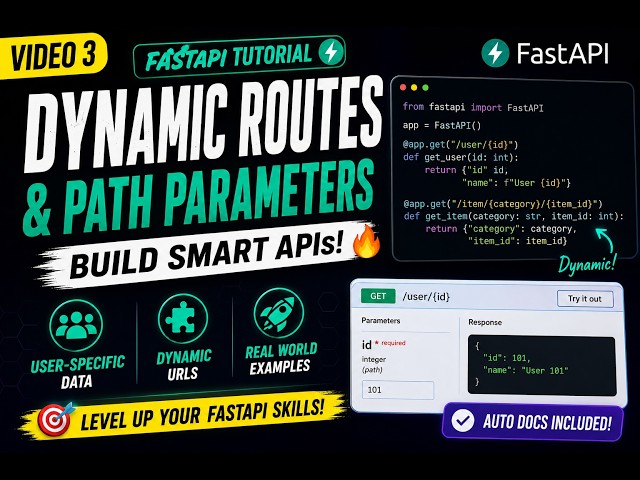This screenshot has height=480, width=640.
Task: Click the id input field containing 101
Action: click(x=398, y=390)
